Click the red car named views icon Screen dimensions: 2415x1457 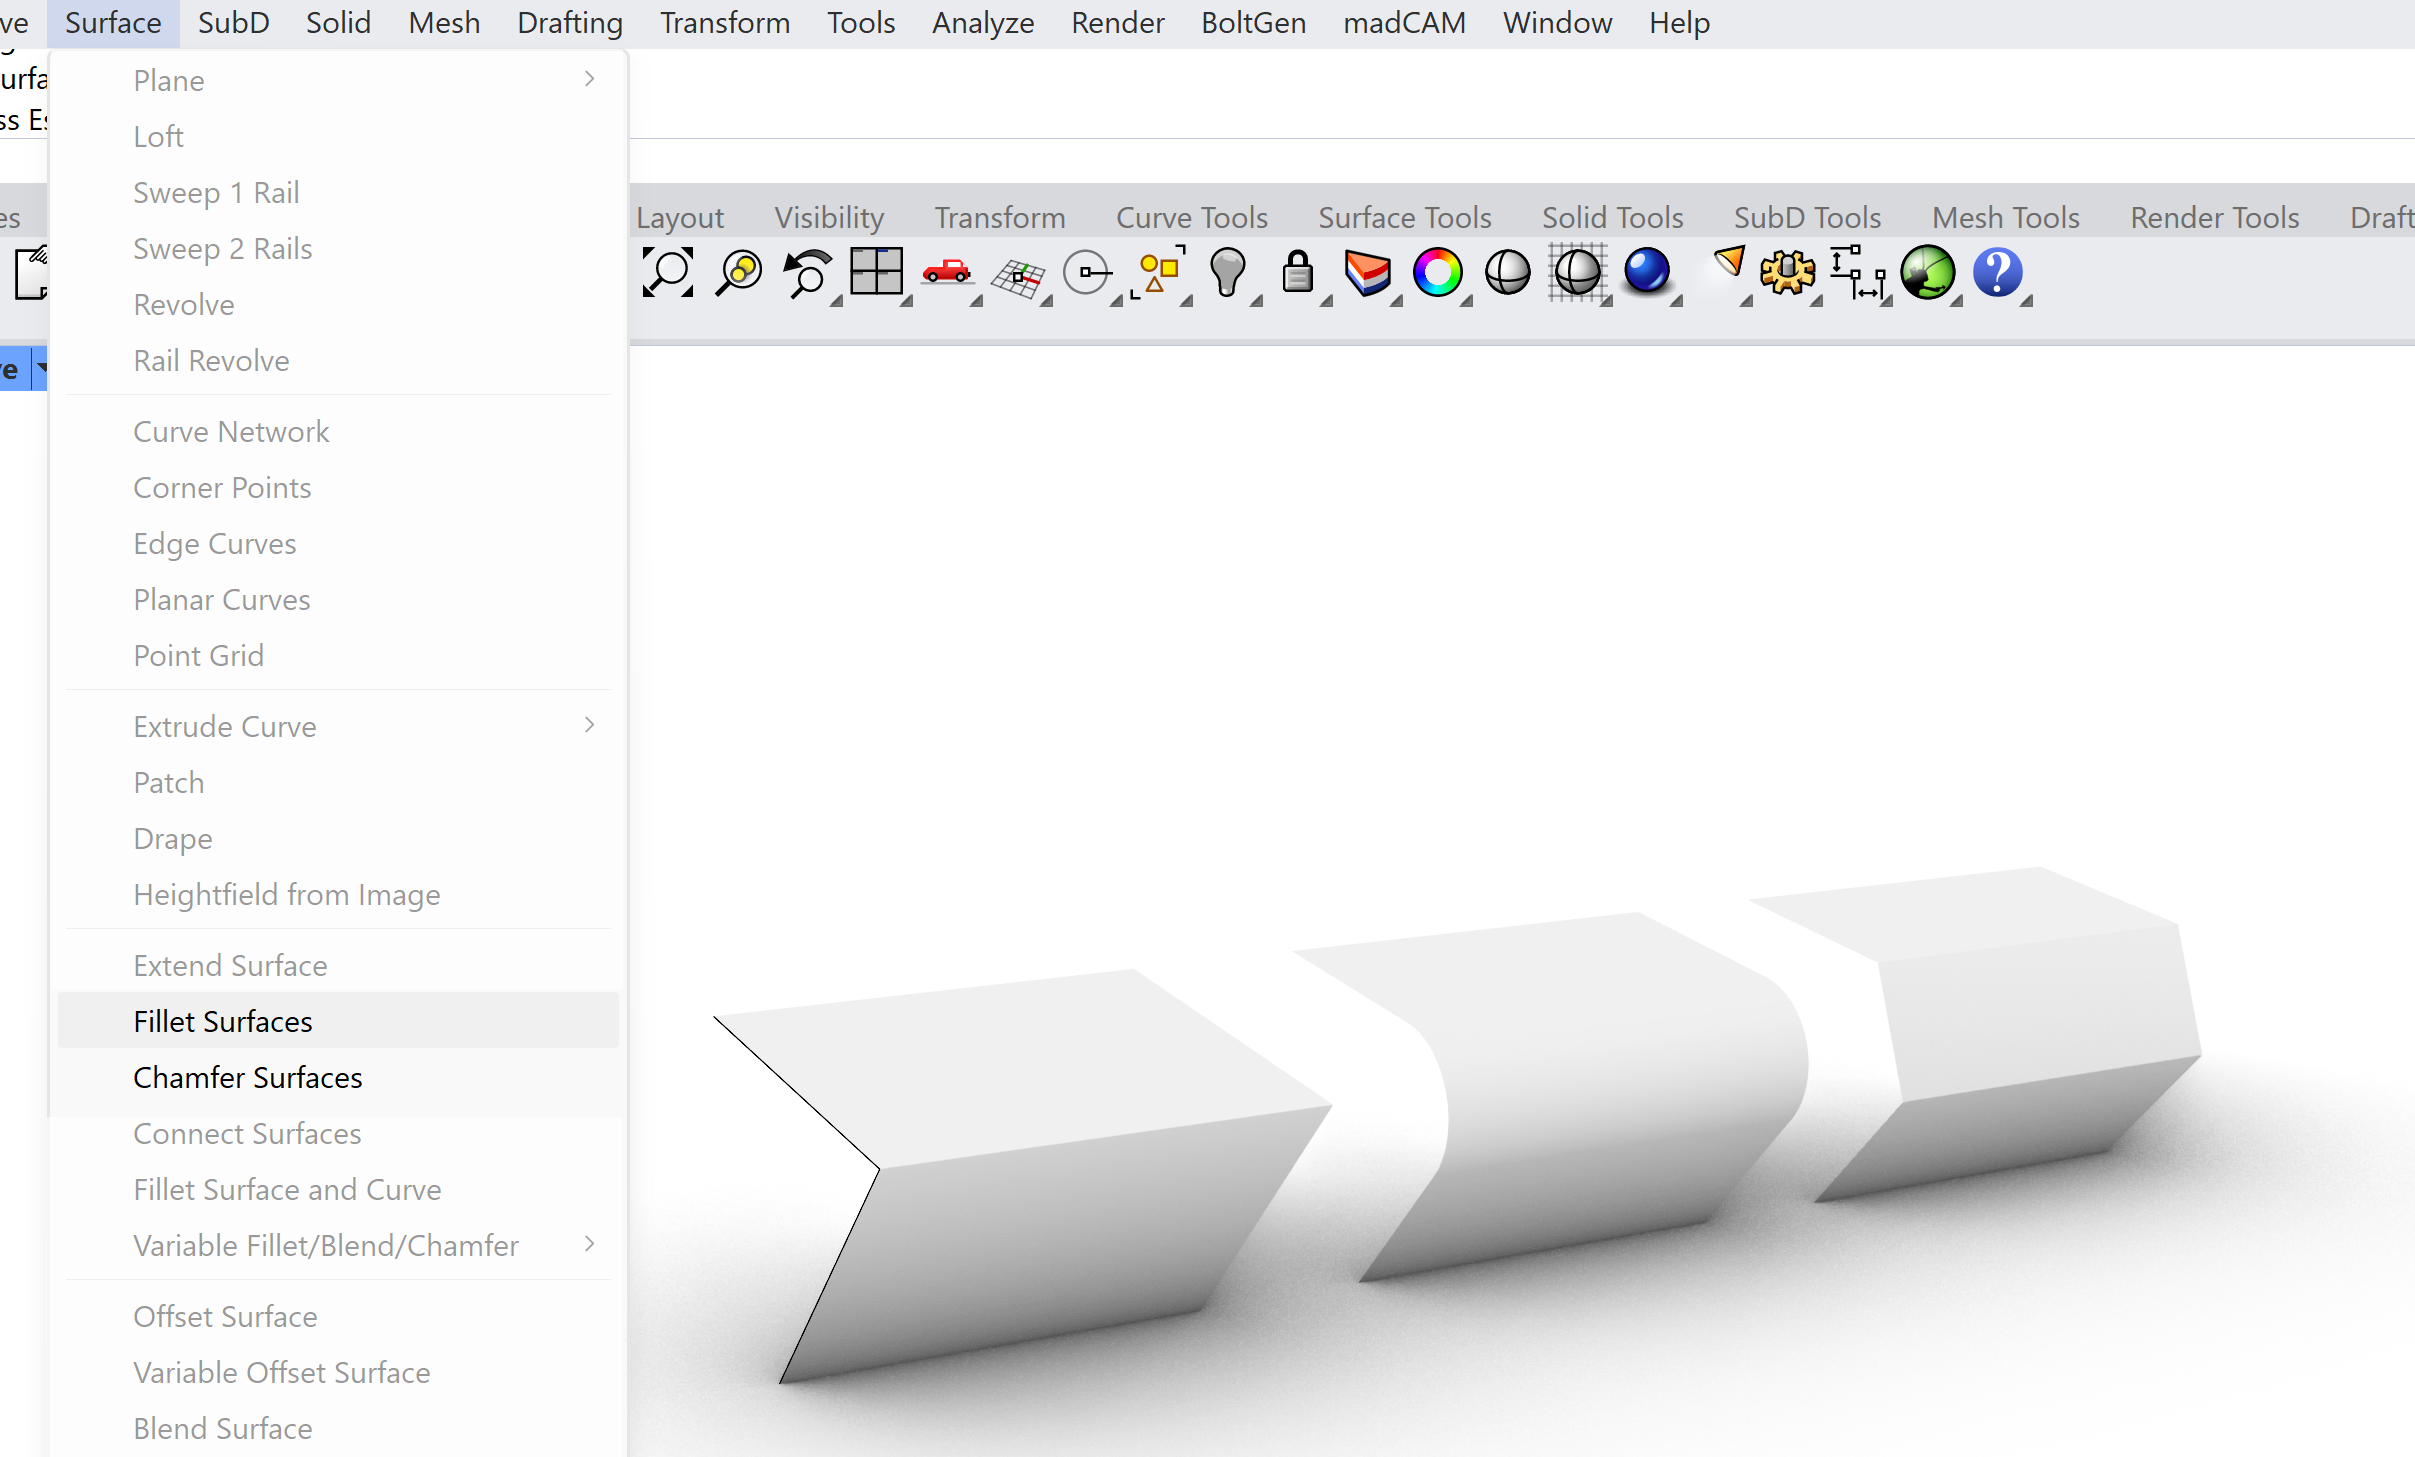pyautogui.click(x=946, y=271)
